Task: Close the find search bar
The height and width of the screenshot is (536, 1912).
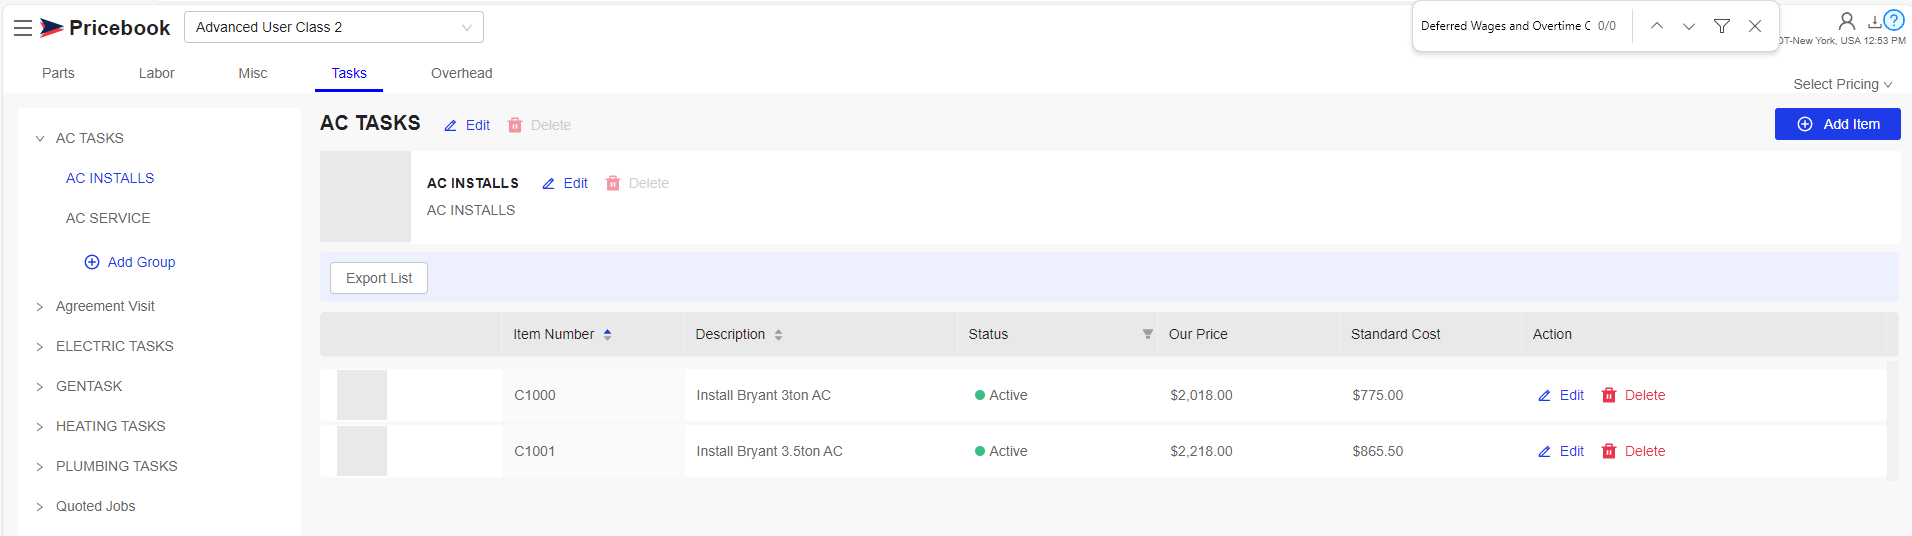Action: click(x=1755, y=26)
